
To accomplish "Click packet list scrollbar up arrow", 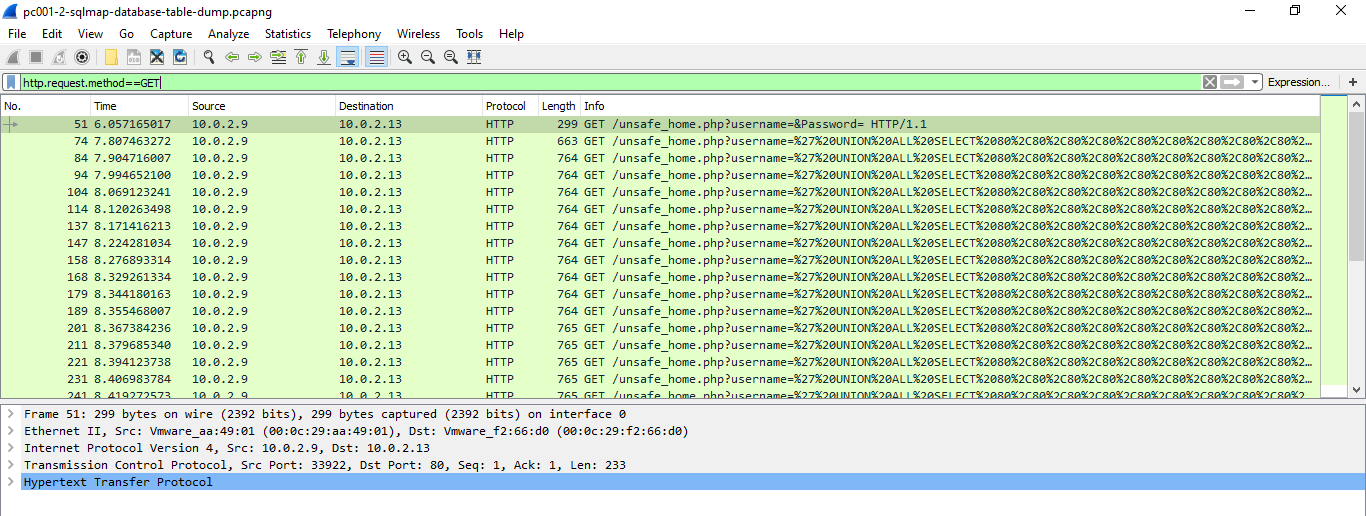I will (1357, 103).
